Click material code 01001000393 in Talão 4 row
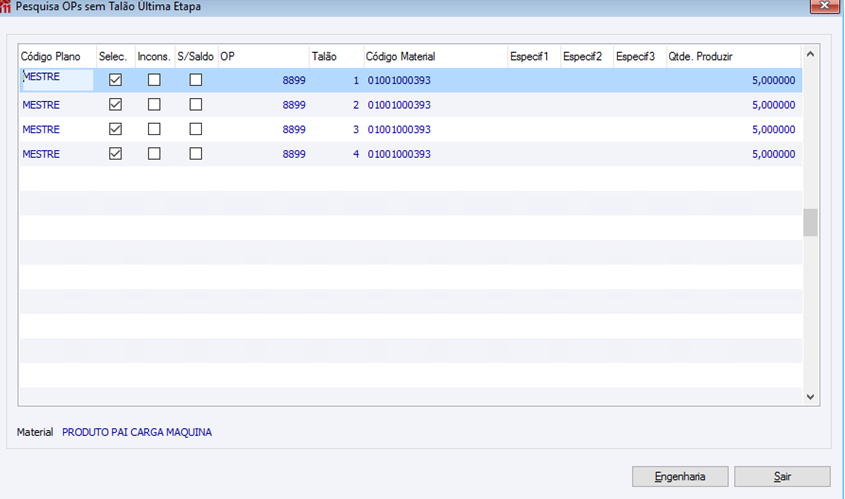Viewport: 845px width, 499px height. pyautogui.click(x=399, y=154)
